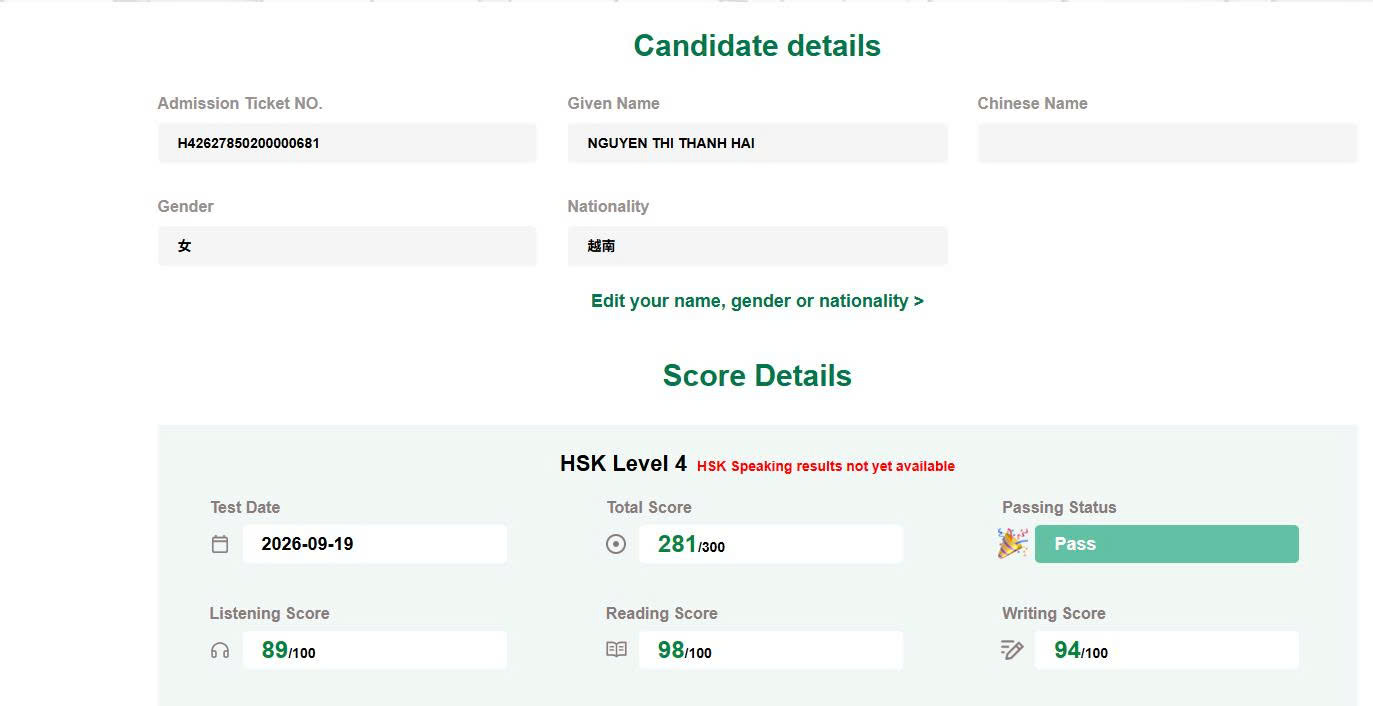Viewport: 1373px width, 706px height.
Task: Click the 'Reading Score' label
Action: pyautogui.click(x=661, y=613)
